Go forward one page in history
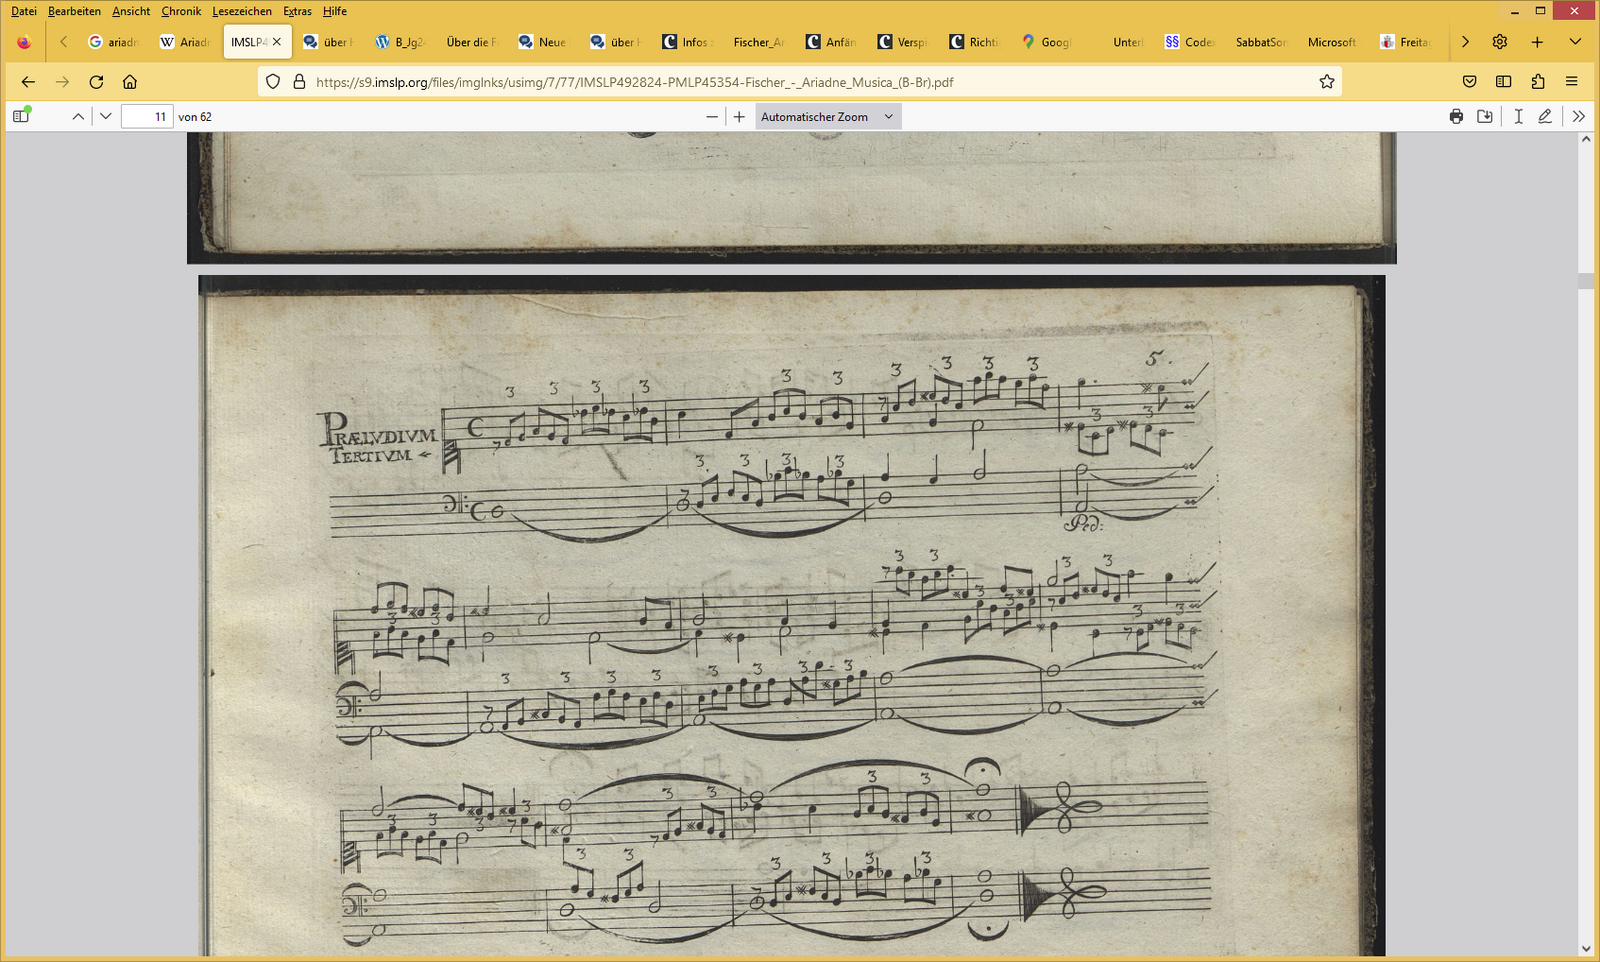 pyautogui.click(x=62, y=82)
